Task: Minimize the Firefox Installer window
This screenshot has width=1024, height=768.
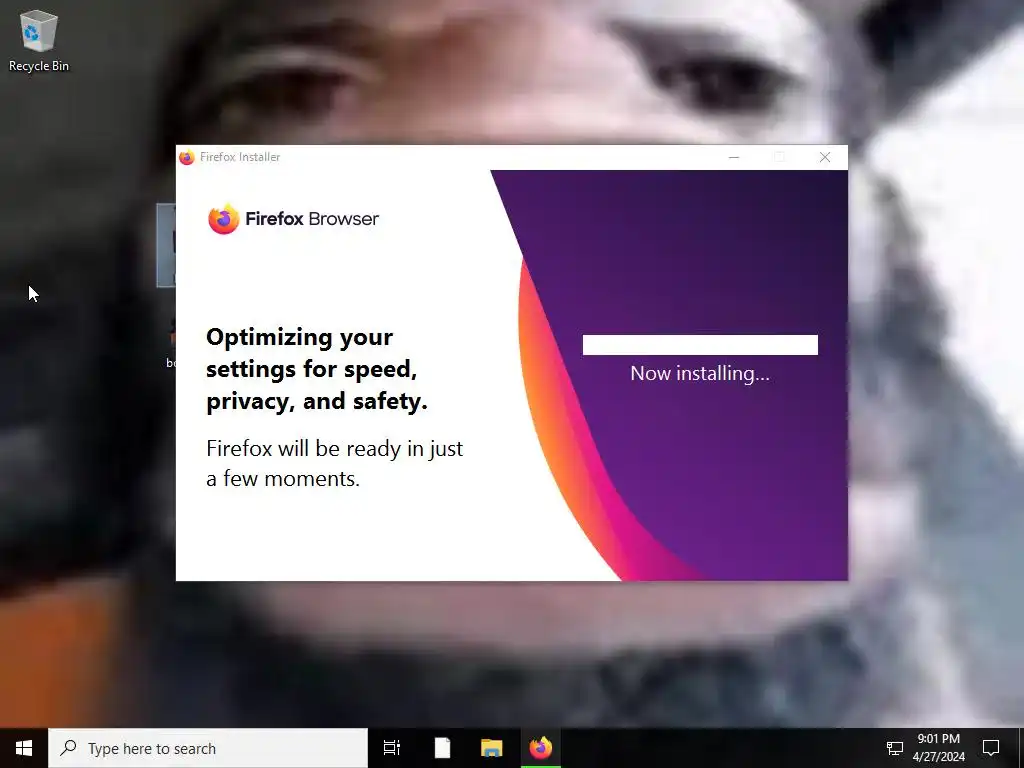Action: click(x=734, y=157)
